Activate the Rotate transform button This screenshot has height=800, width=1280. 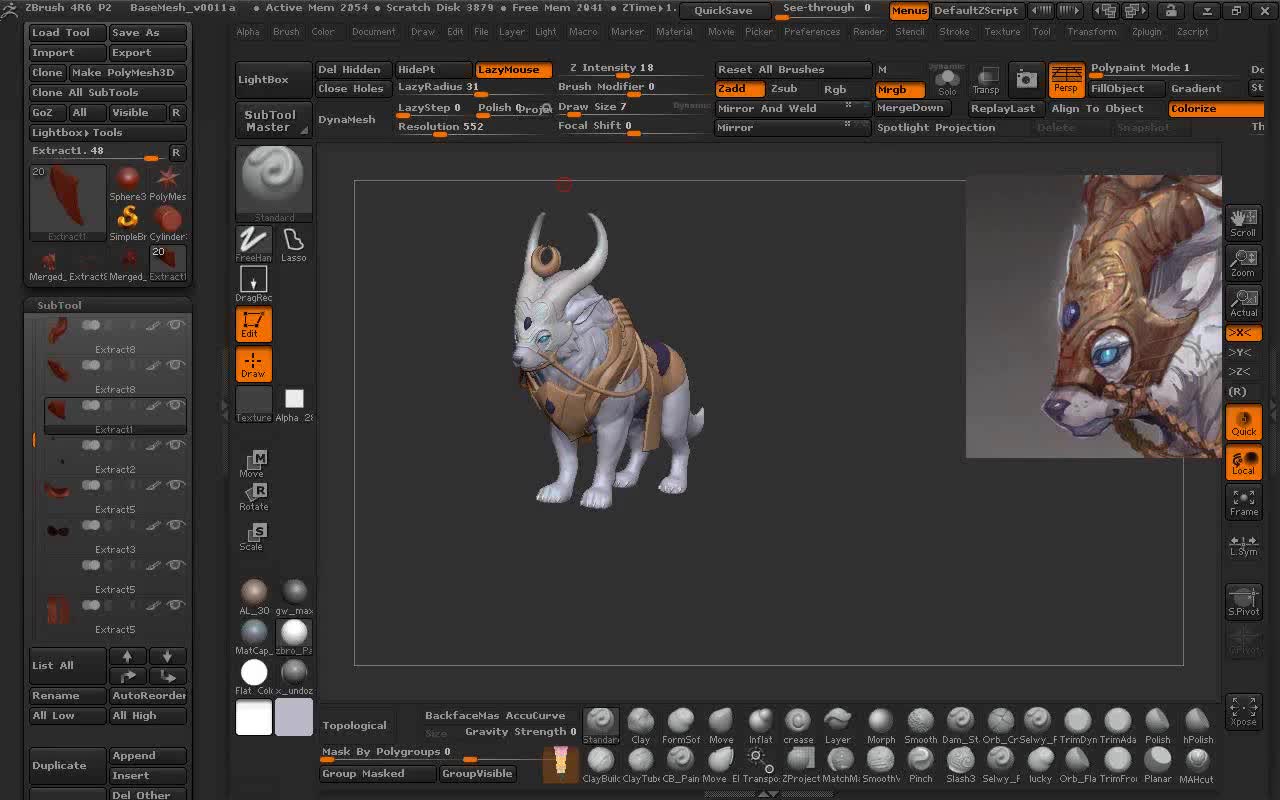pos(254,496)
